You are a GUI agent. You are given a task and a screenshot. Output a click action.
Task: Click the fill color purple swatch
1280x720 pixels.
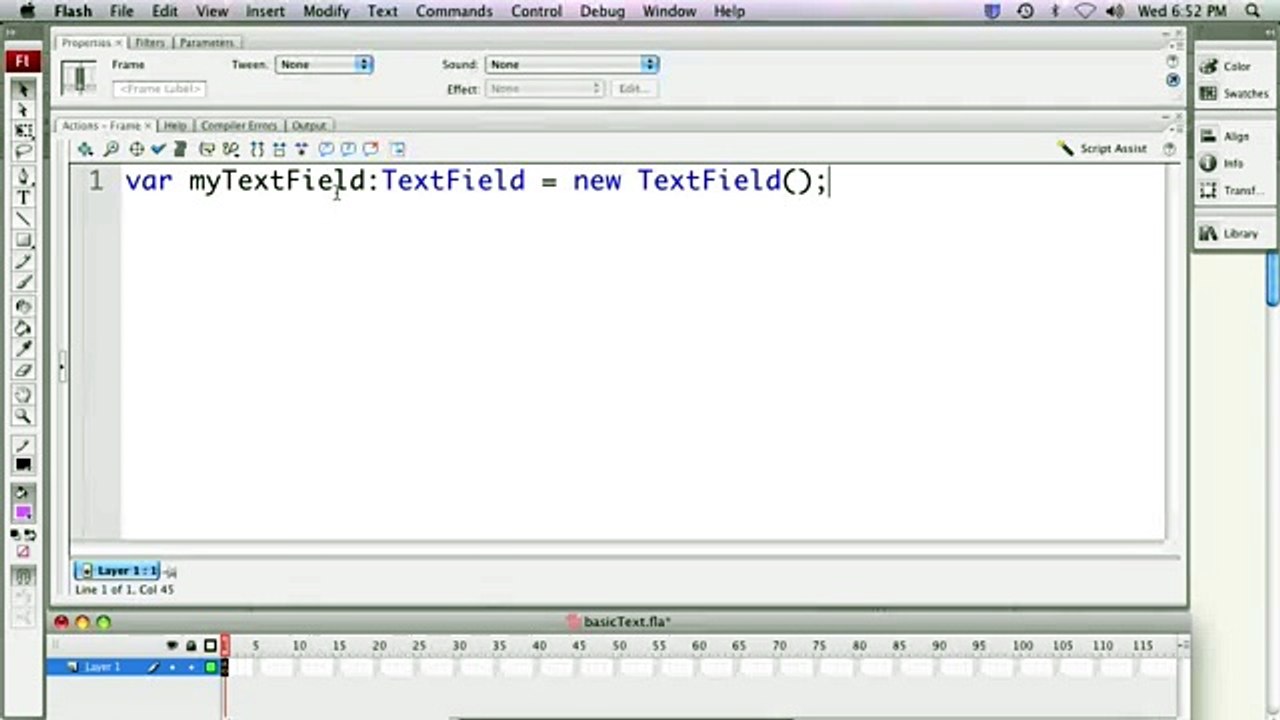pos(23,513)
